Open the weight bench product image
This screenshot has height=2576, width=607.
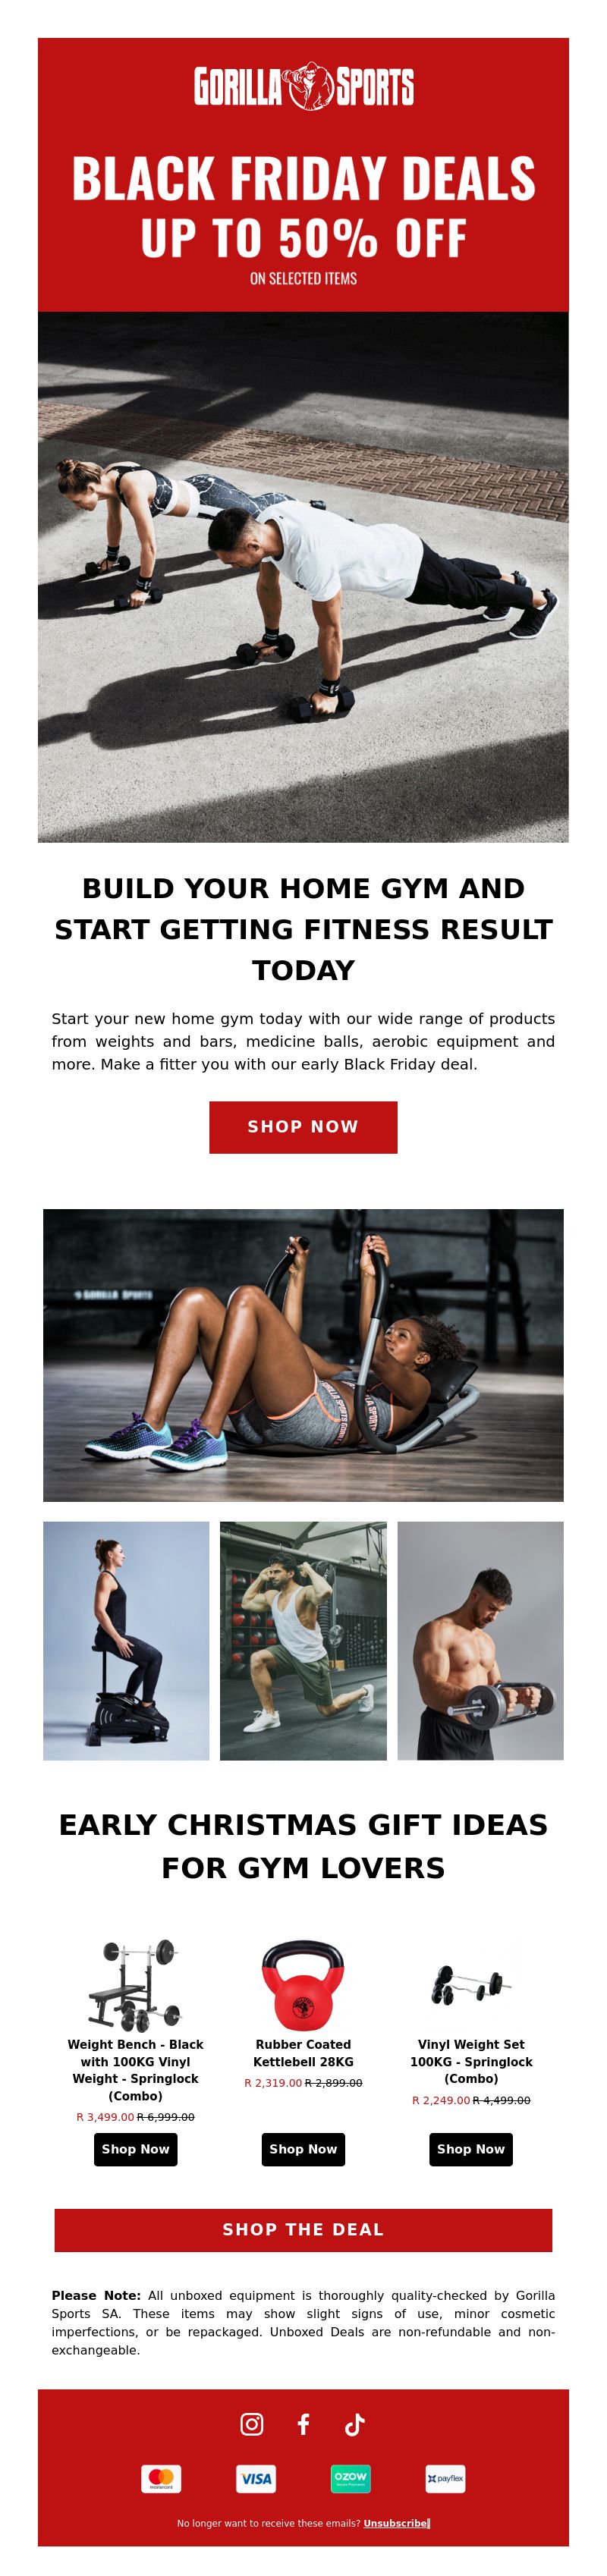[x=135, y=1984]
